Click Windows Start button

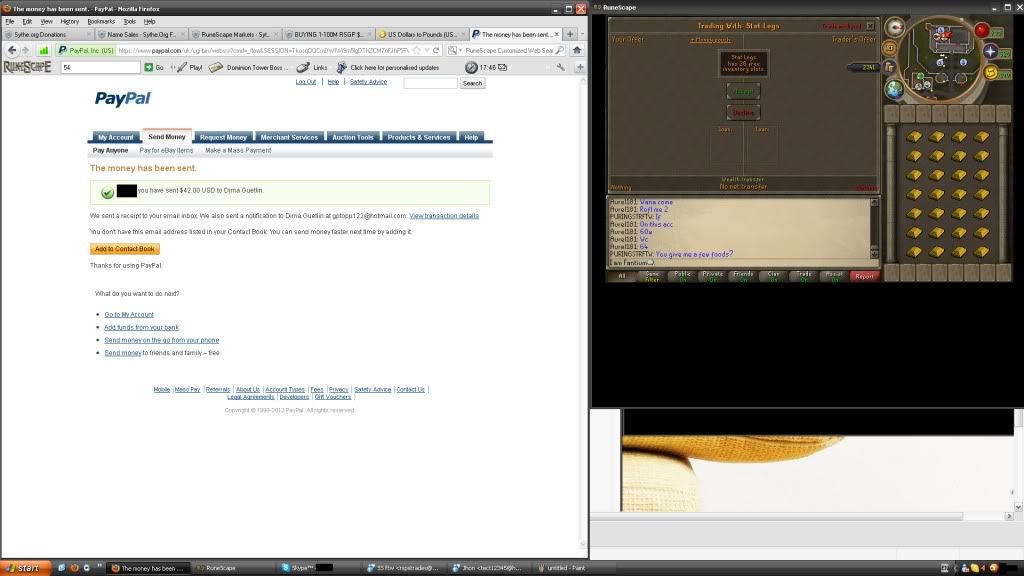24,568
